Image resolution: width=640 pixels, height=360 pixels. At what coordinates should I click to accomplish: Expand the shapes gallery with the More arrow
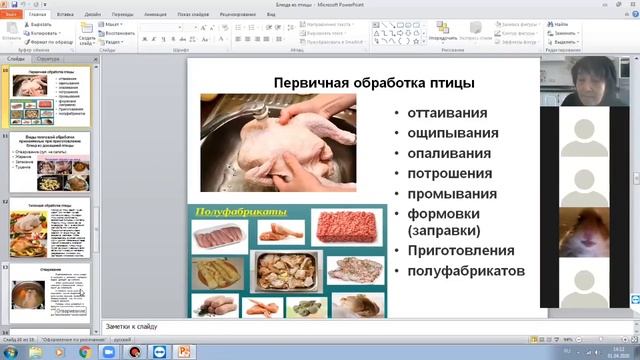[x=424, y=42]
